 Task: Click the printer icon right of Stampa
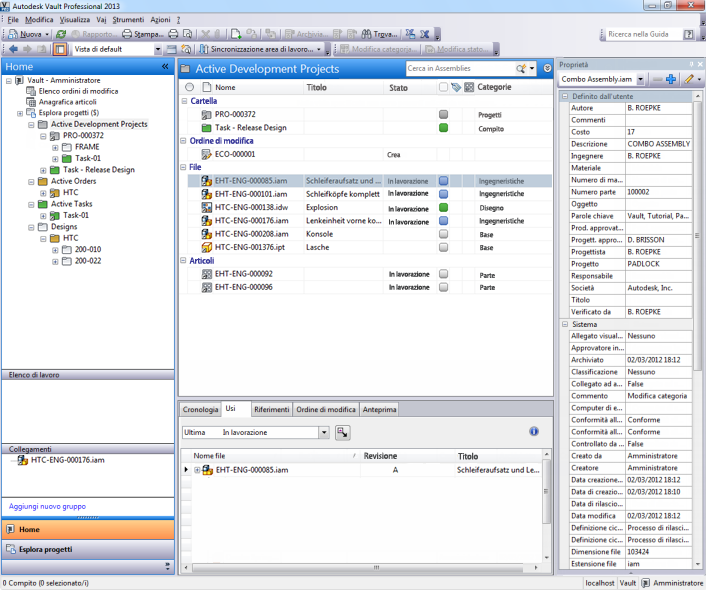[173, 34]
